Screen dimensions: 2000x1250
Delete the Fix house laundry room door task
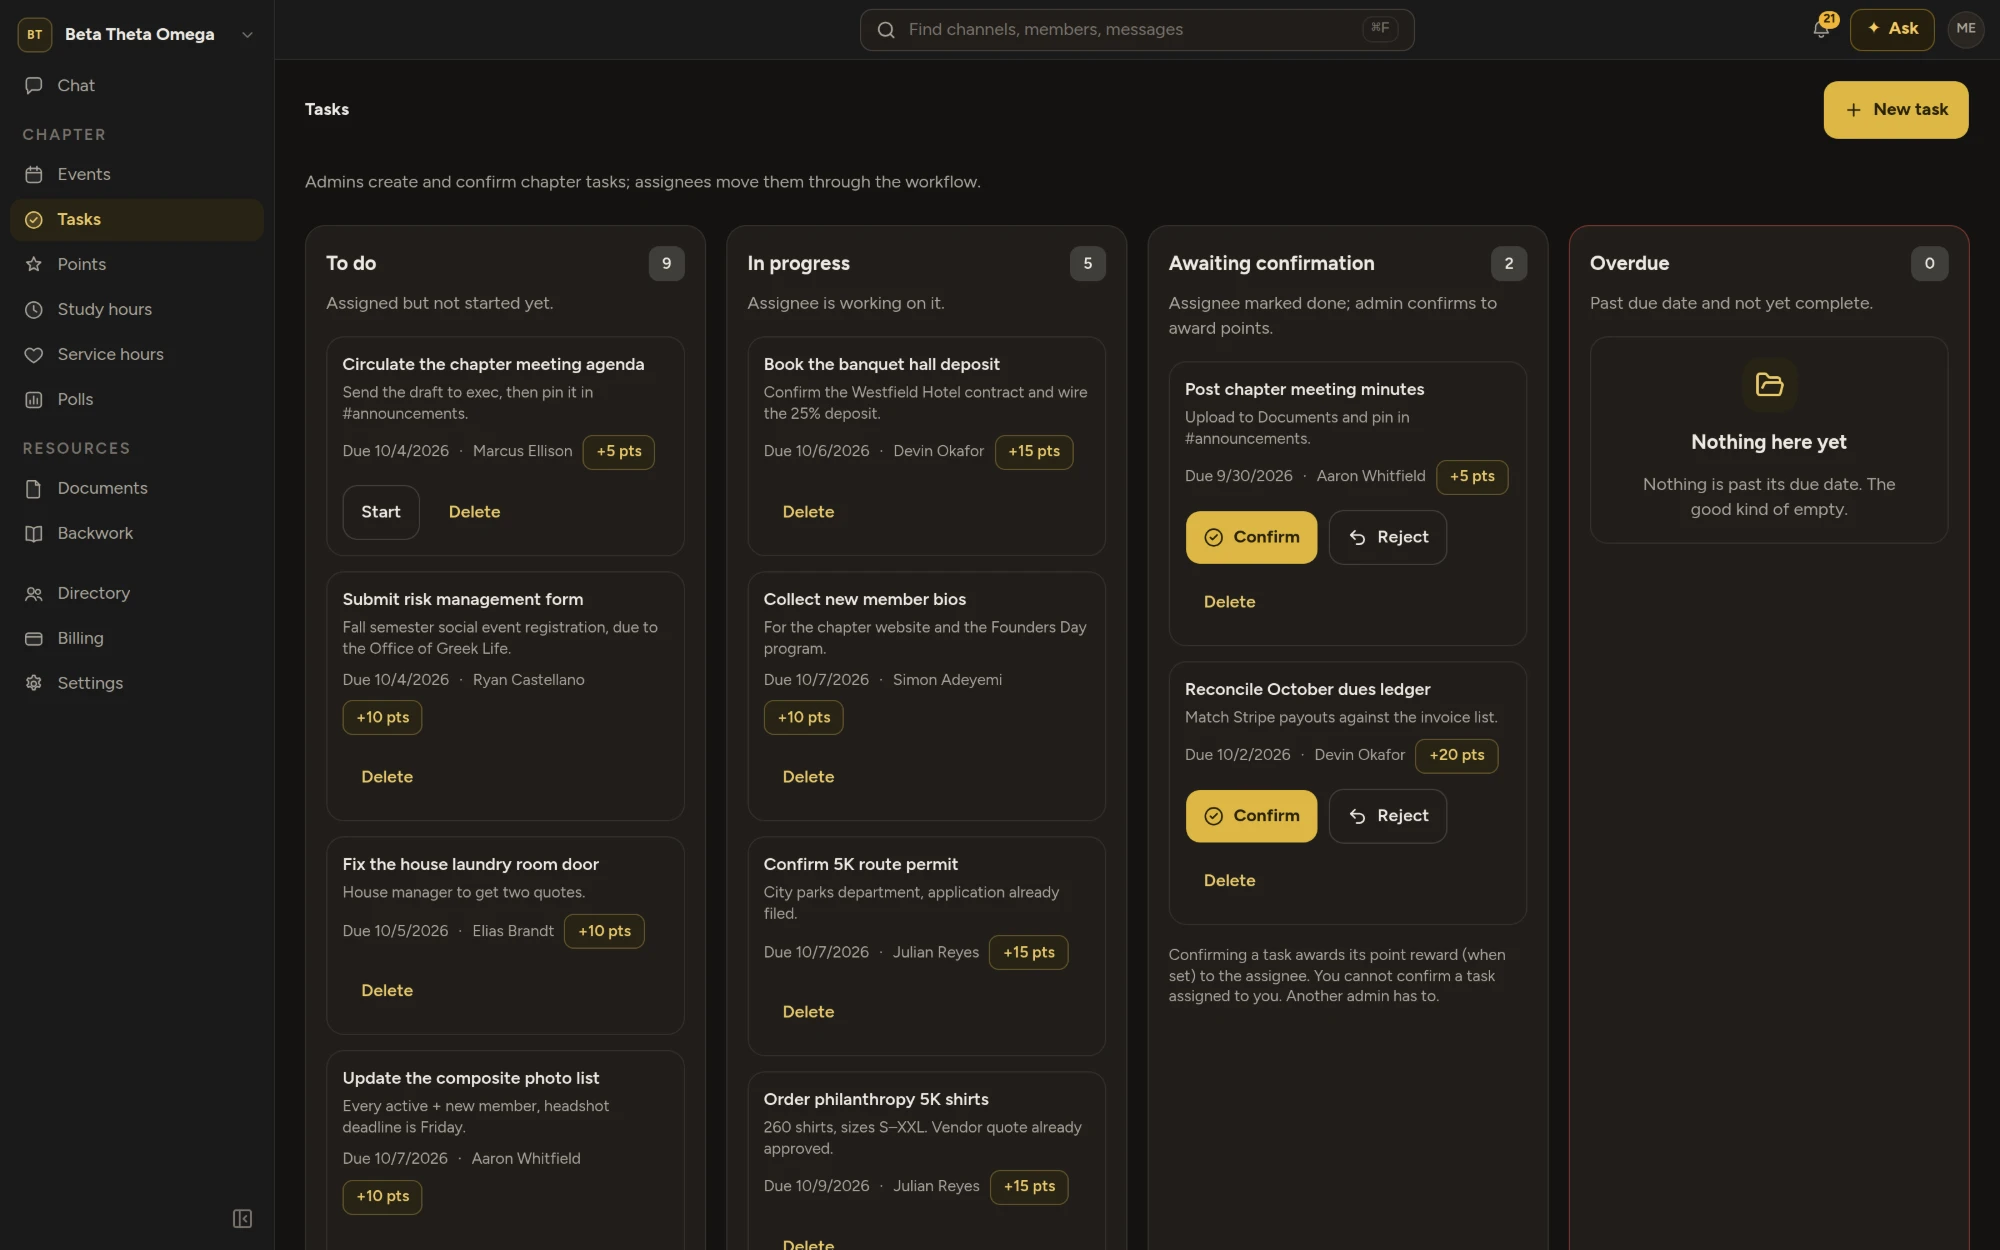[387, 991]
